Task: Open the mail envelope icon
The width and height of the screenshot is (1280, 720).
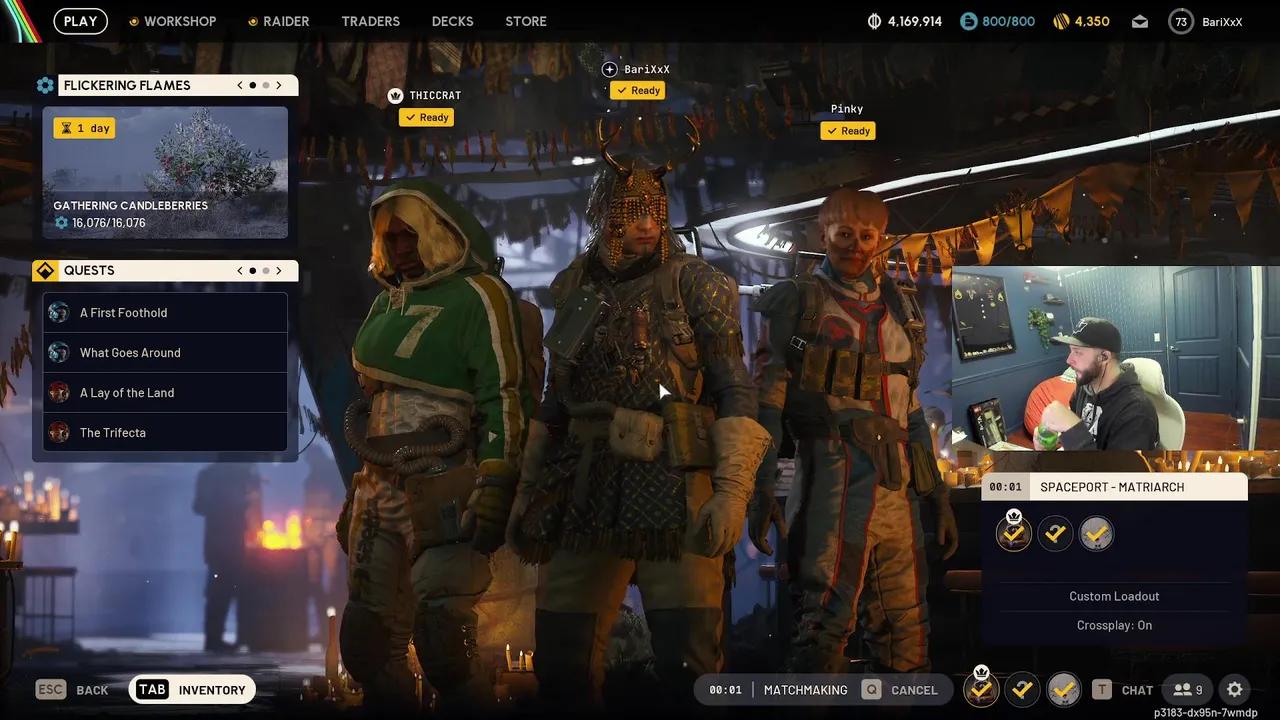Action: [x=1139, y=20]
